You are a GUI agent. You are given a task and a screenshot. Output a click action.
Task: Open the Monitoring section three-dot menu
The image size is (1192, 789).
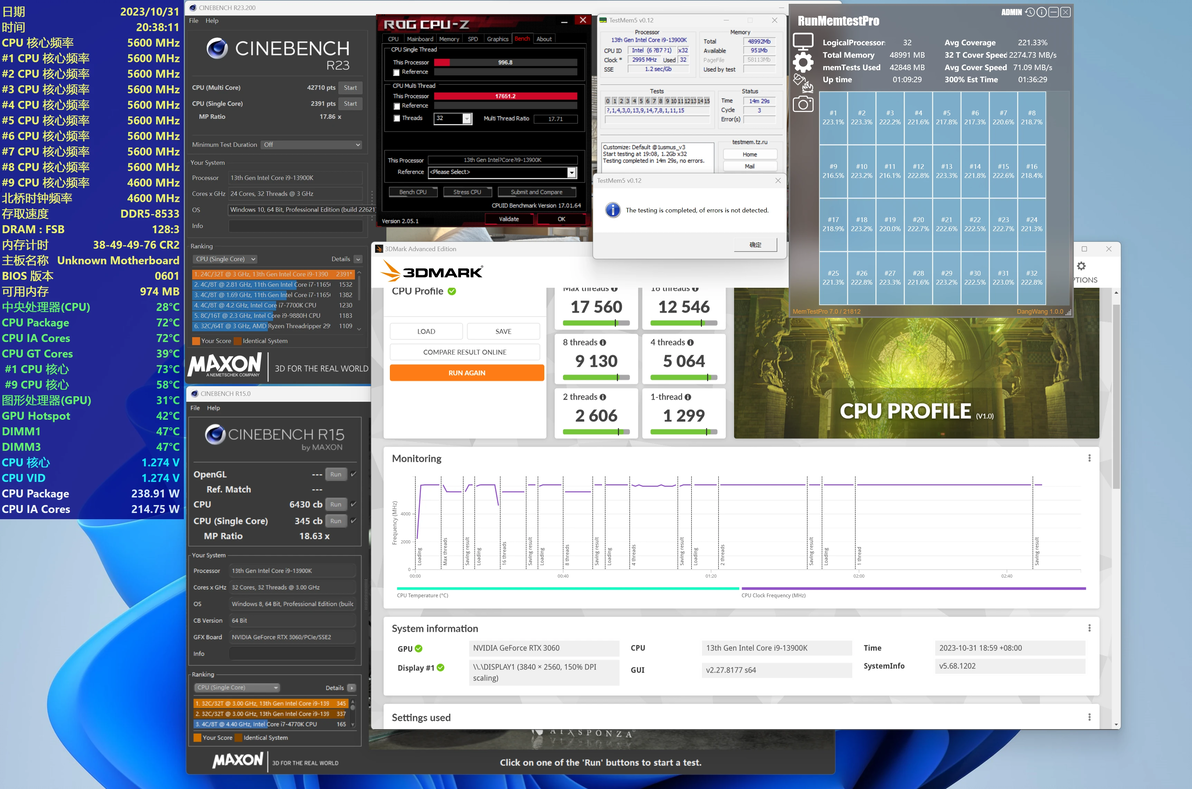1089,458
